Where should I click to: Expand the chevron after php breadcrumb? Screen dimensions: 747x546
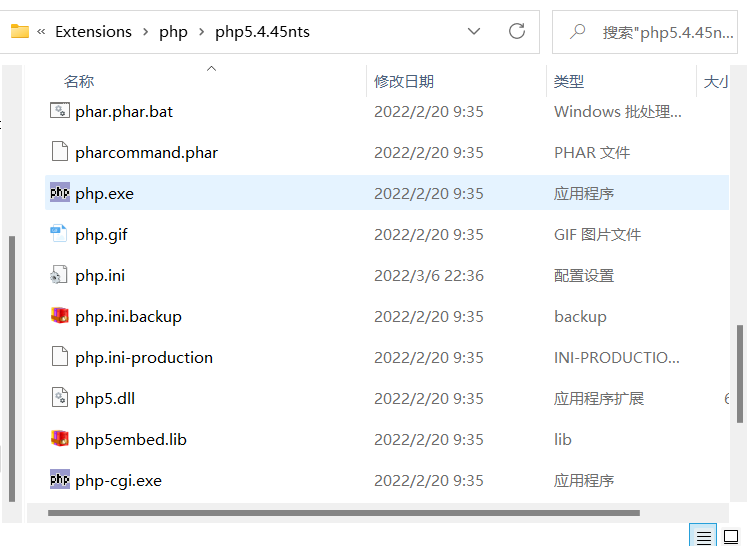(202, 32)
